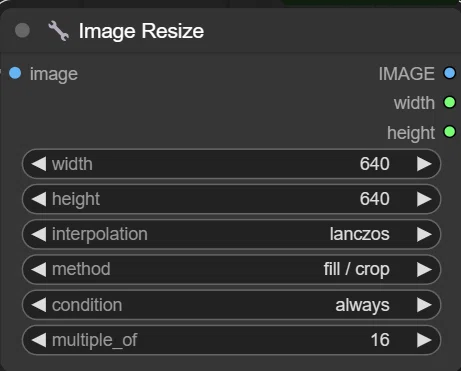
Task: Select previous interpolation option via left arrow
Action: (39, 234)
